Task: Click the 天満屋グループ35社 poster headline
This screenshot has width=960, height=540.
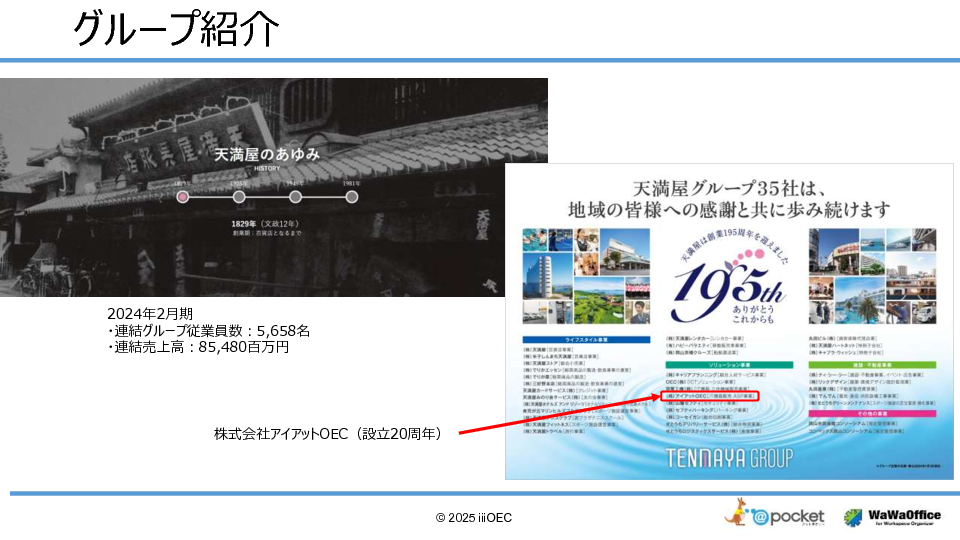Action: pos(728,199)
